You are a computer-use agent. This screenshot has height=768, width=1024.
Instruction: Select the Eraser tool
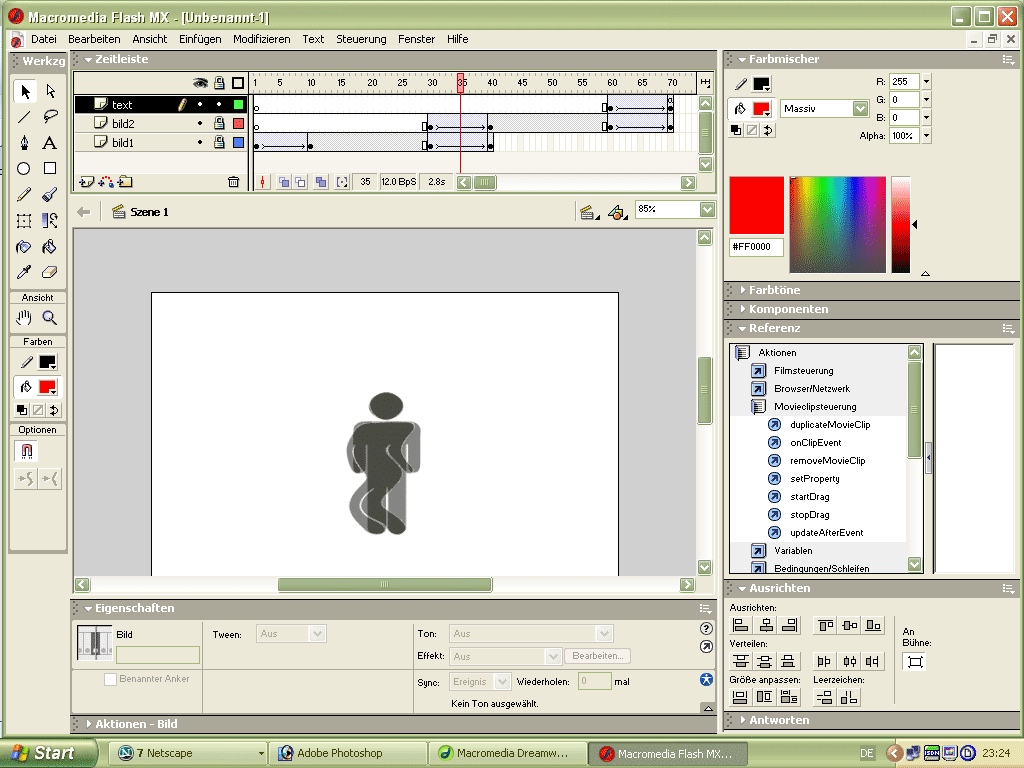pyautogui.click(x=50, y=272)
